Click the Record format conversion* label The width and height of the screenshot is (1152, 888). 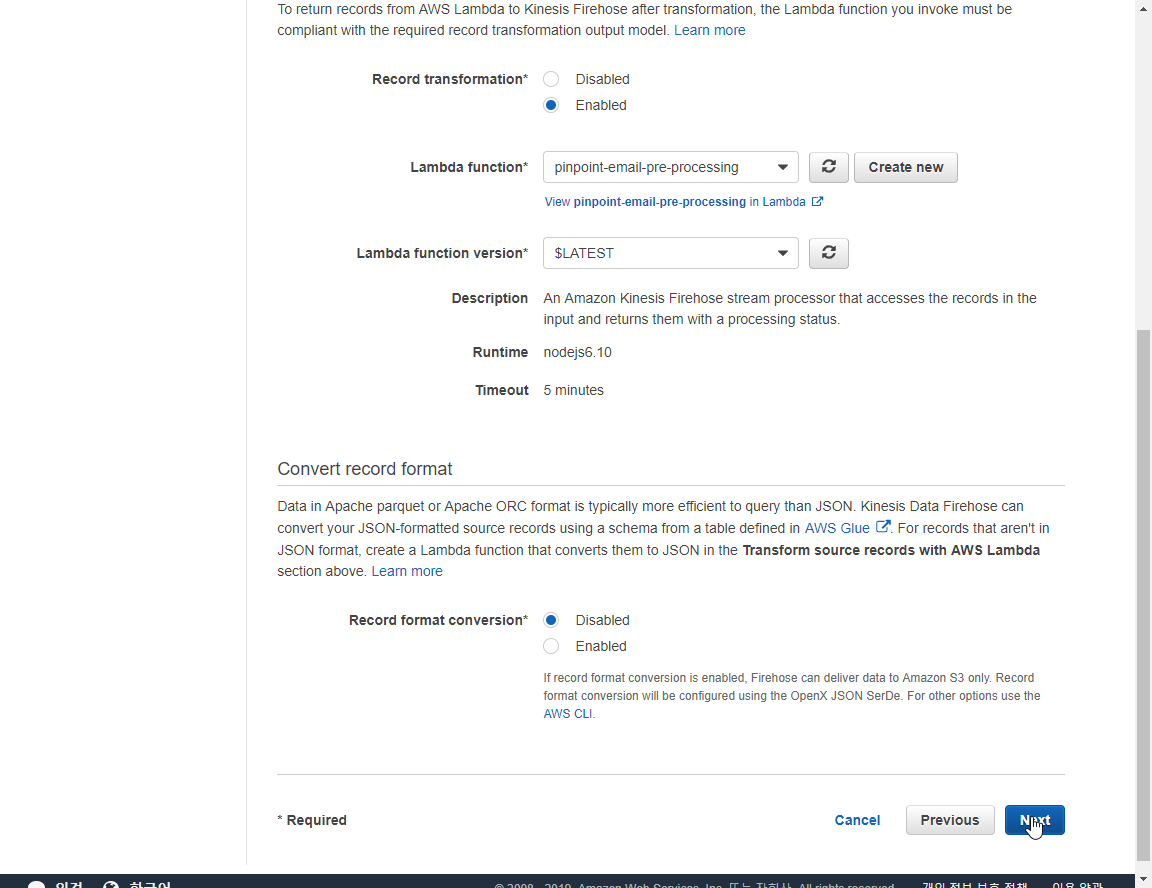(x=439, y=620)
